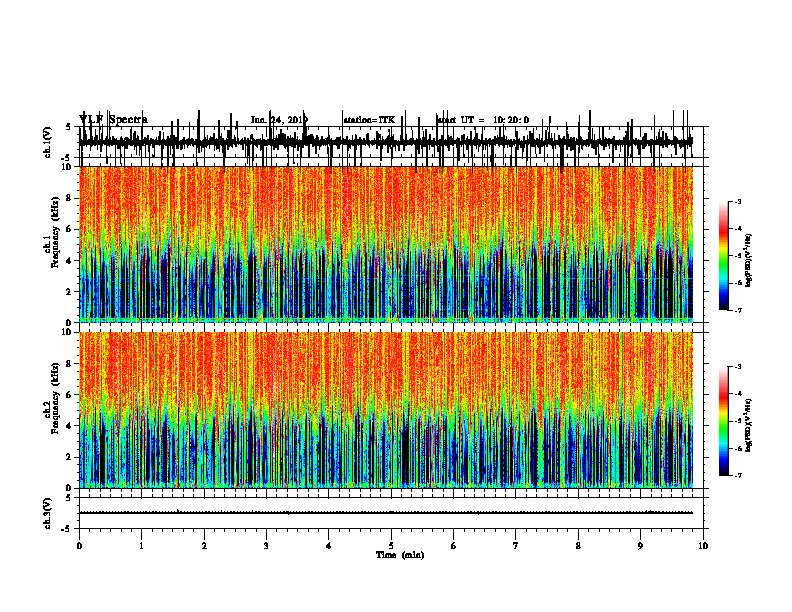Click the '8' kHz tick of ch.1 frequency axis
Screen dimensions: 792x612
tap(70, 198)
